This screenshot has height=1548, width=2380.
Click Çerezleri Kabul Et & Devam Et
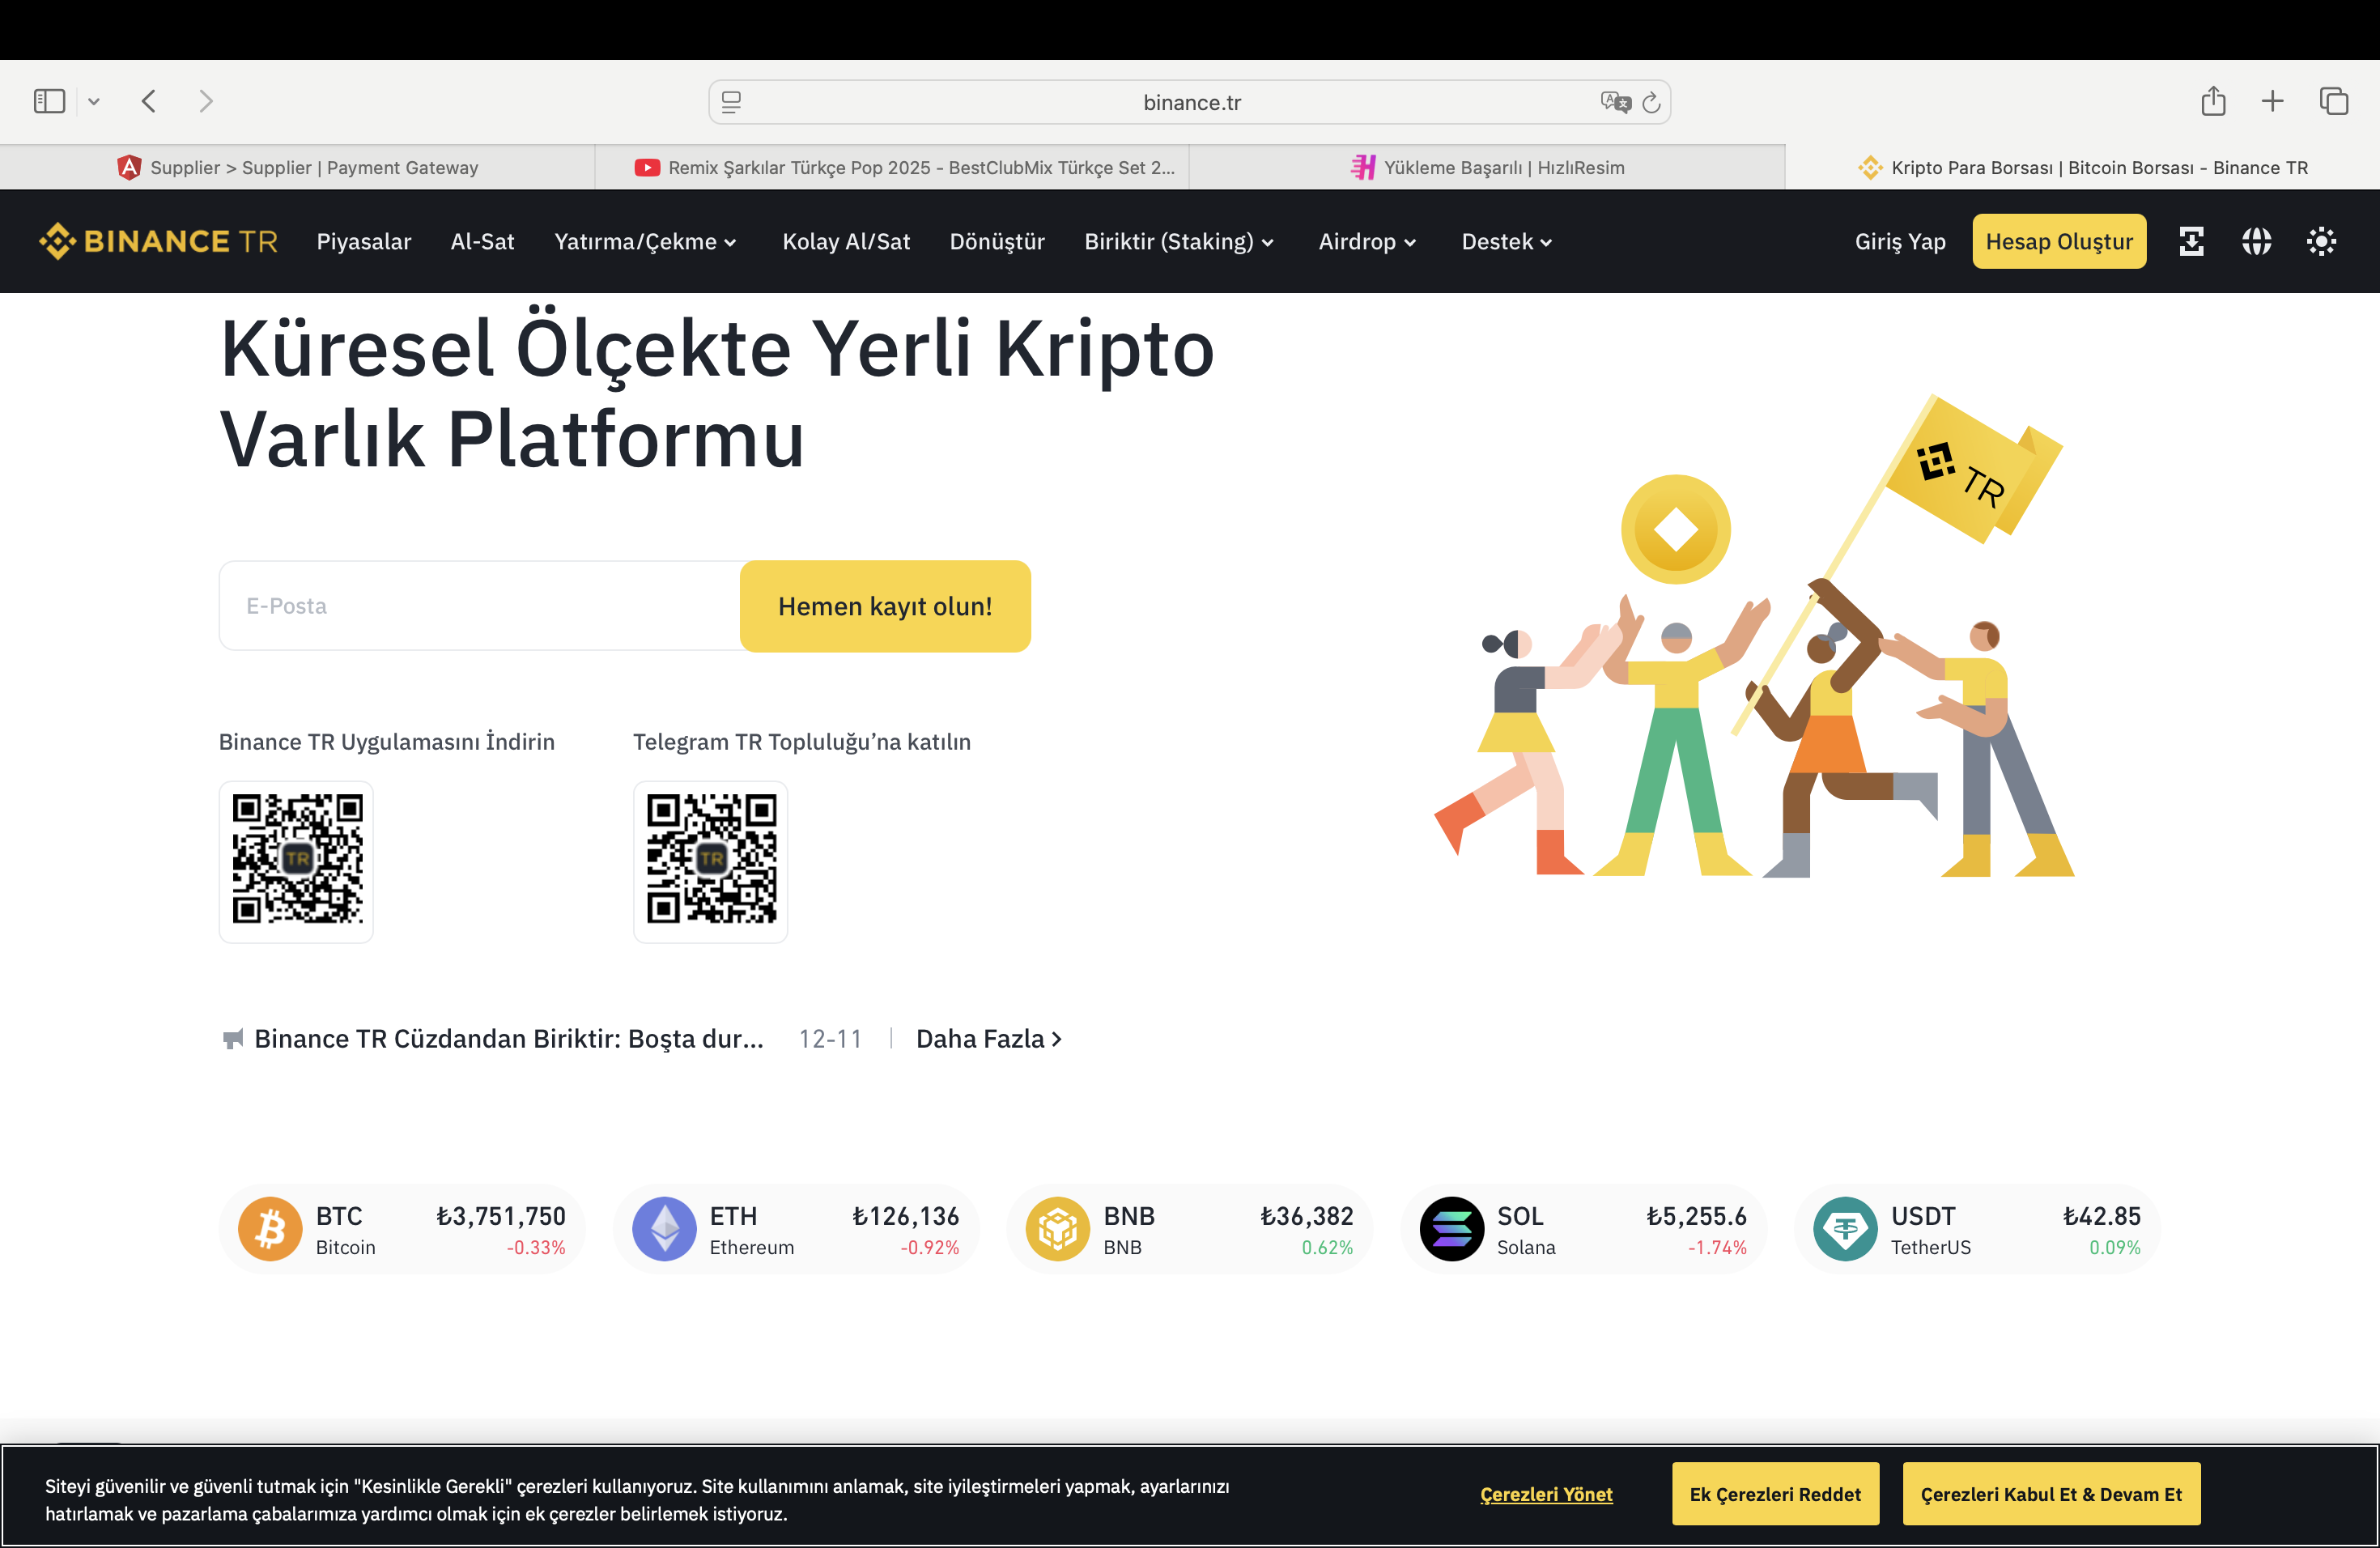(2051, 1494)
